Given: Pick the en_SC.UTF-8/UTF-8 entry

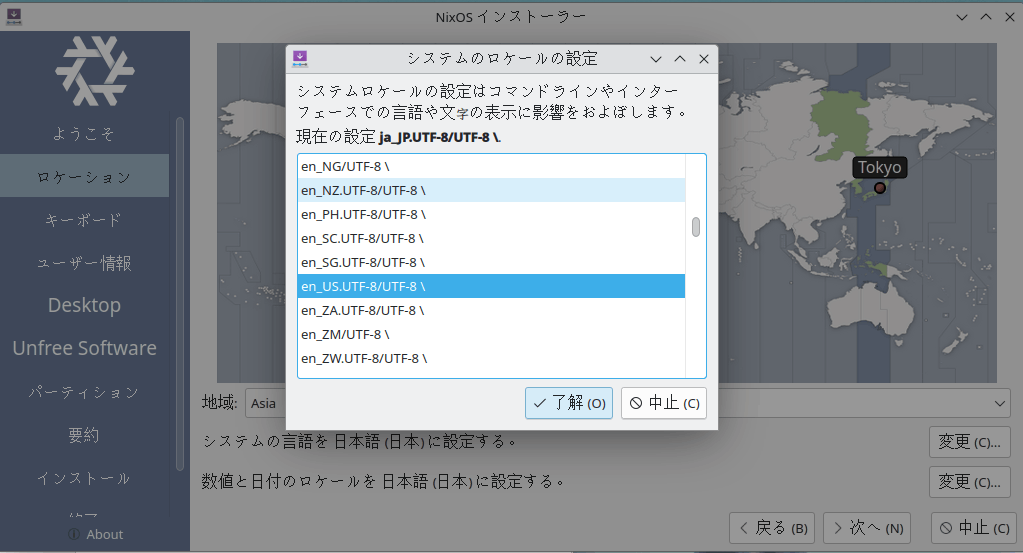Looking at the screenshot, I should (491, 239).
